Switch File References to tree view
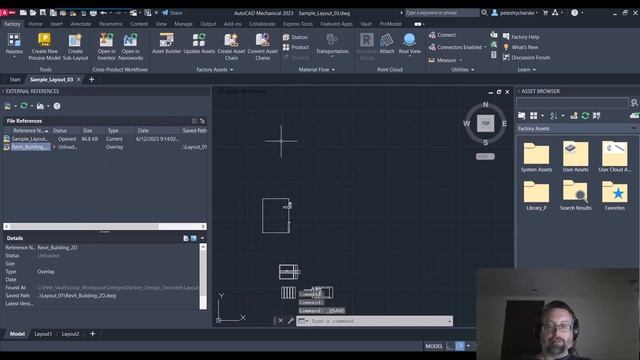This screenshot has width=640, height=360. (x=202, y=121)
